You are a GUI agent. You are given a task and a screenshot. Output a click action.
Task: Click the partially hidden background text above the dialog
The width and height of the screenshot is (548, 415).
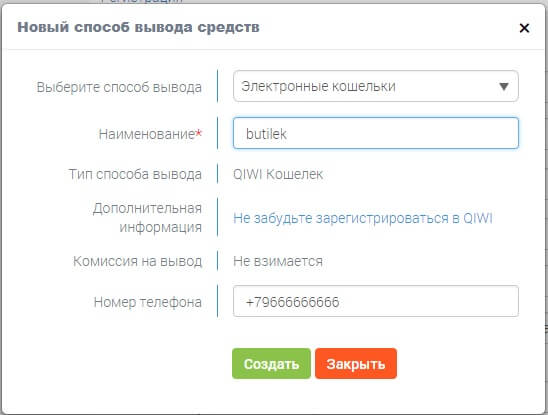142,1
